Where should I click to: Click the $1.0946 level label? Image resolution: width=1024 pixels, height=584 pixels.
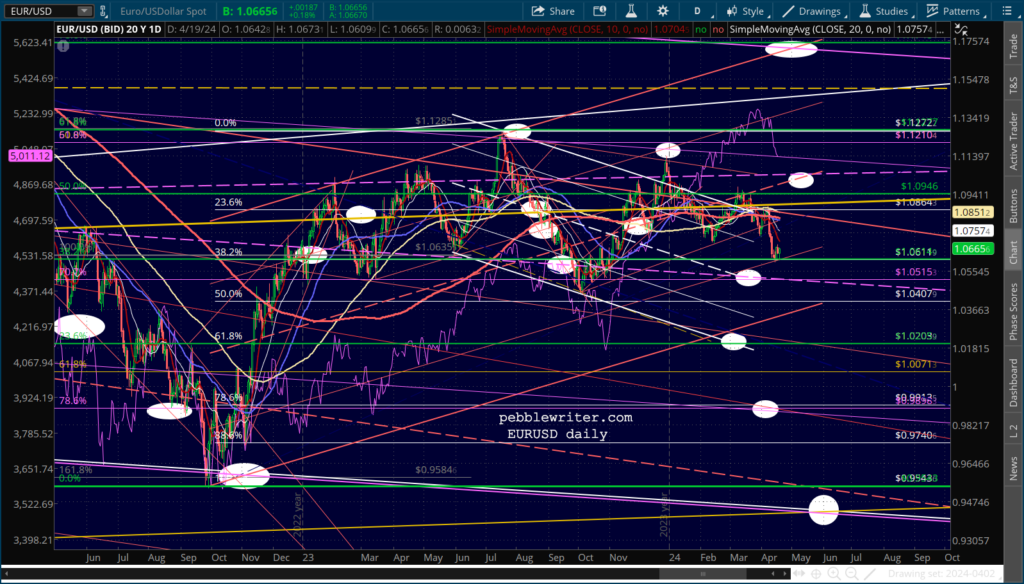[x=919, y=186]
